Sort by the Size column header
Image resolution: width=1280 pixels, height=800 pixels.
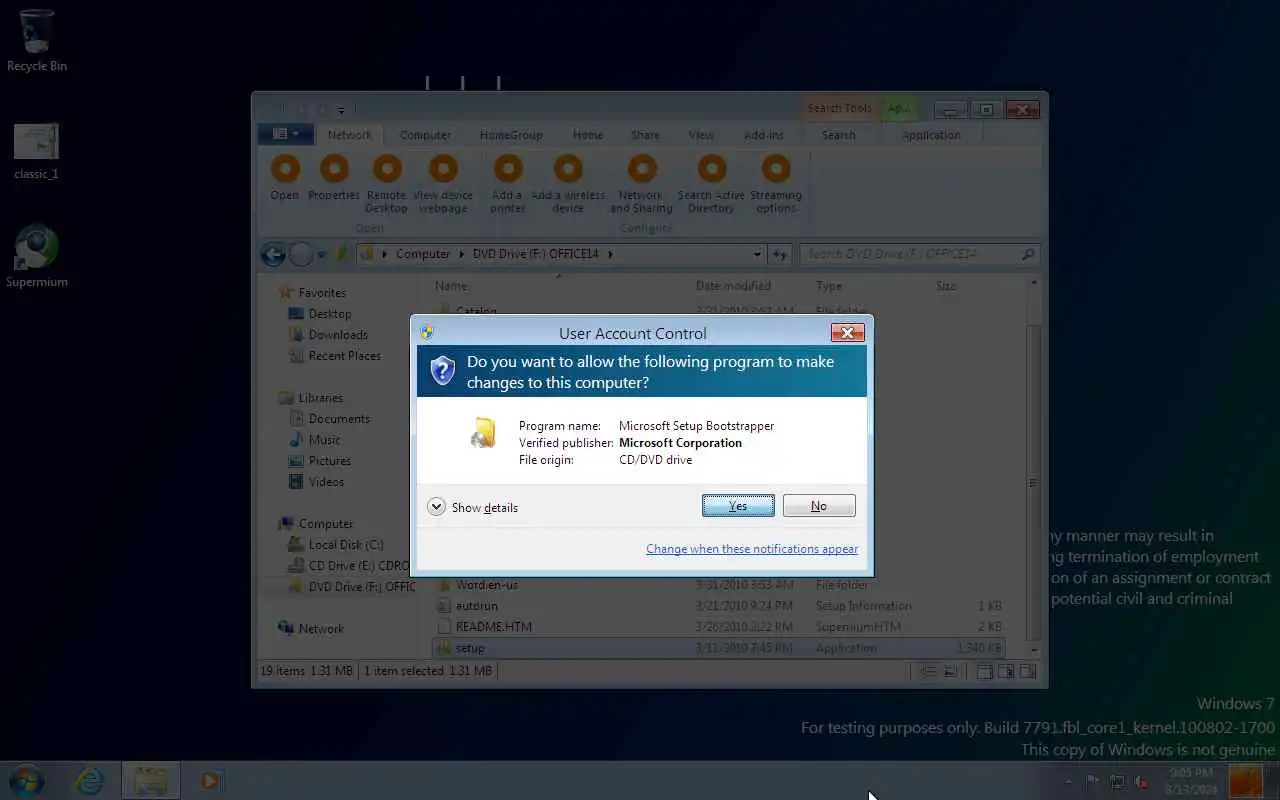coord(946,286)
